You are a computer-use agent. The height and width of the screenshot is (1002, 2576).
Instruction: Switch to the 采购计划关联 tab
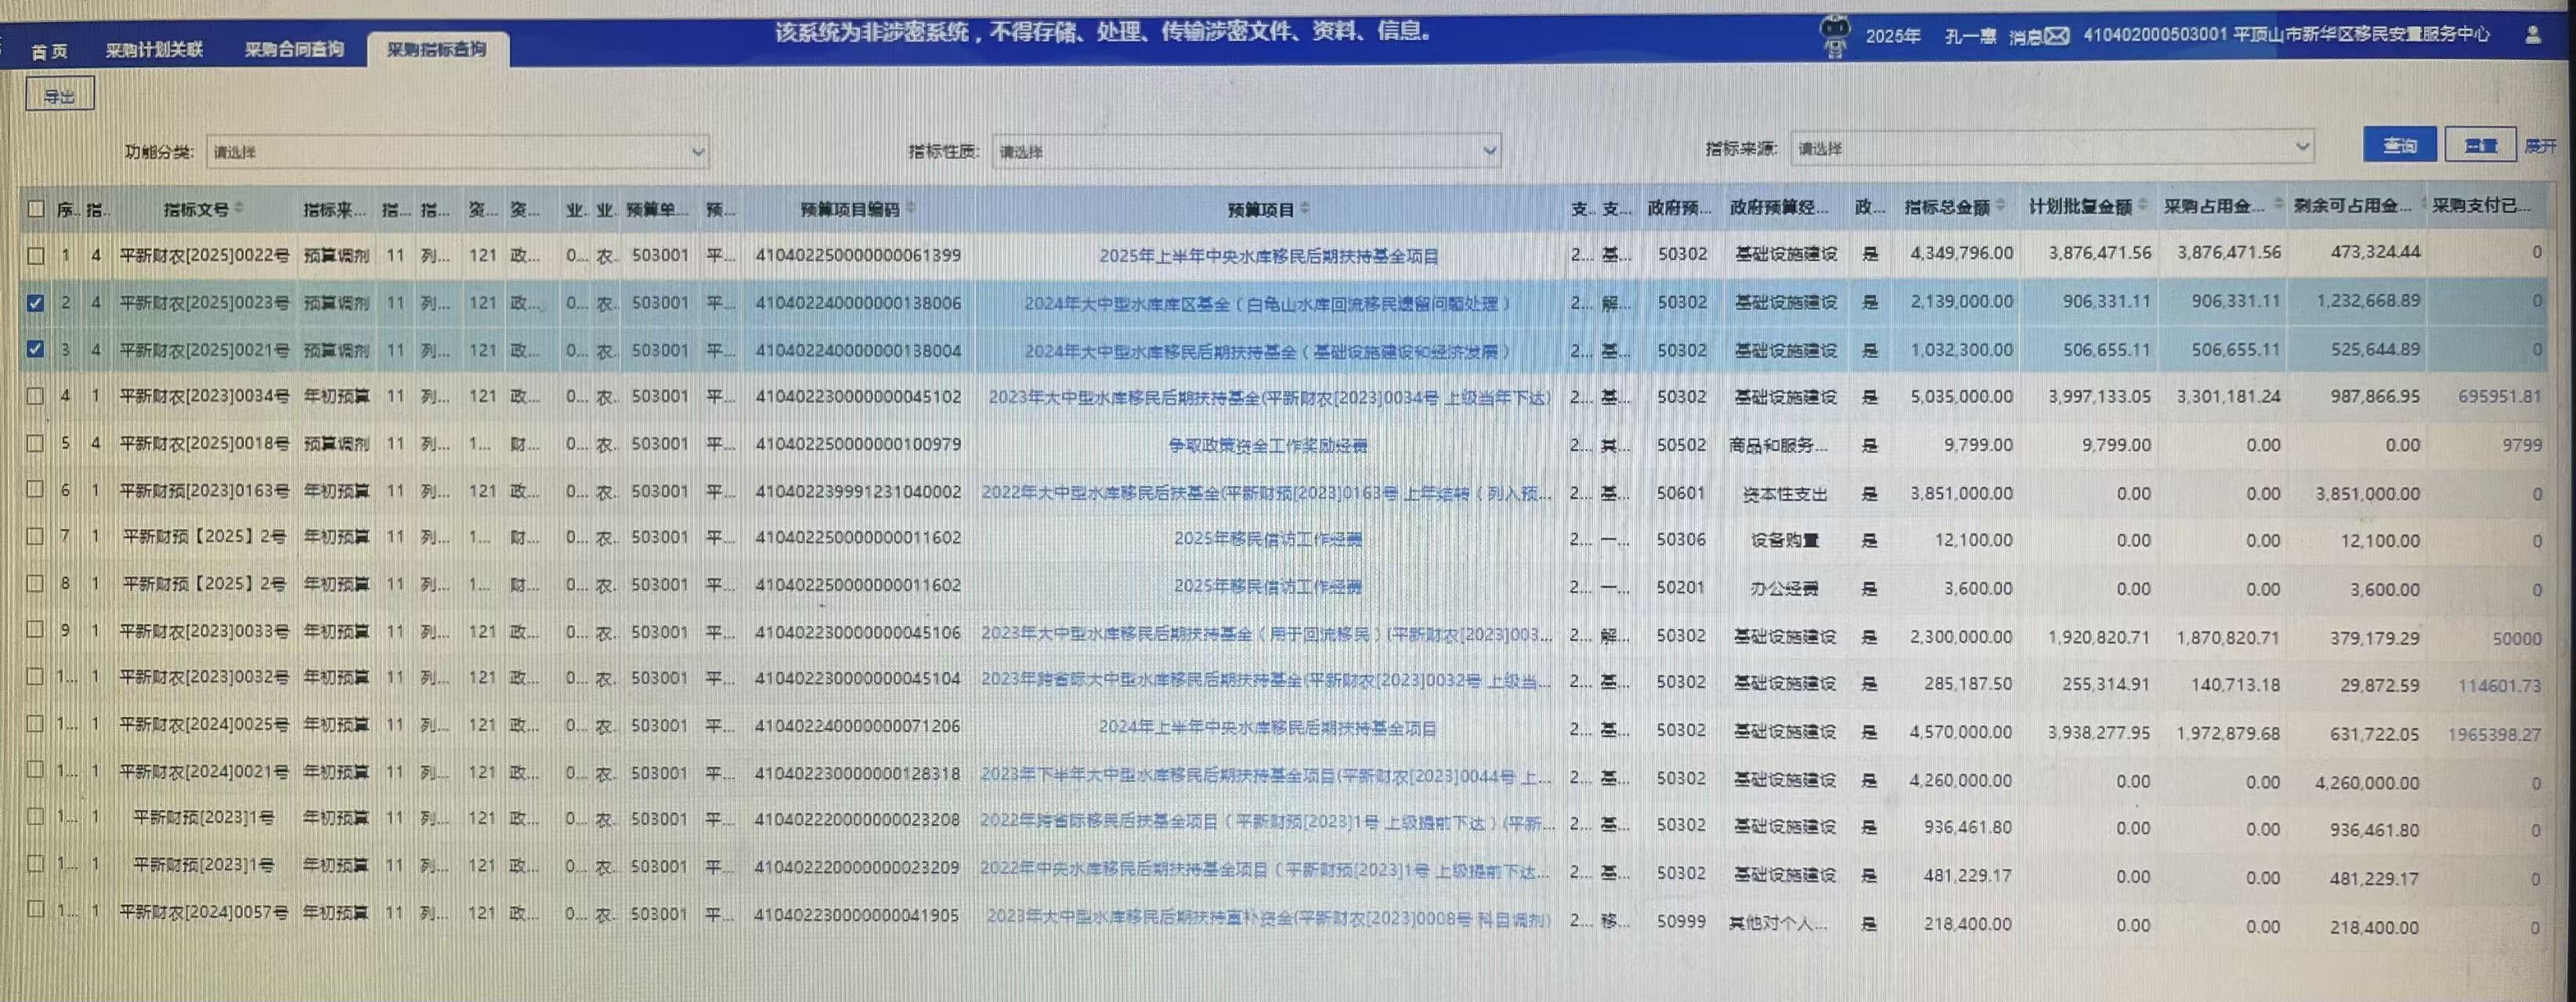(x=154, y=49)
